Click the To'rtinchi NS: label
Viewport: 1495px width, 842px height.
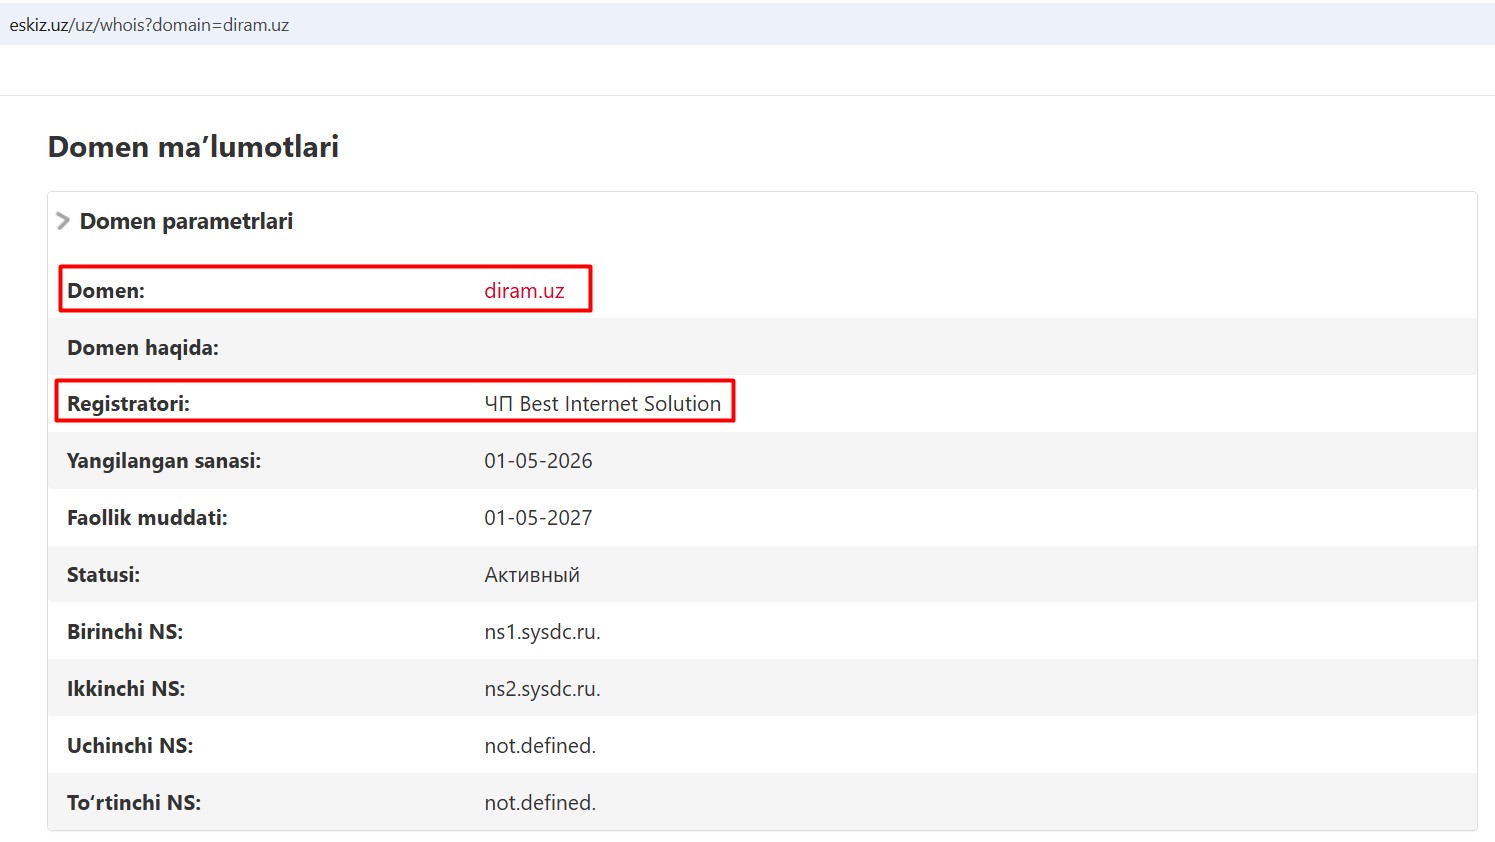pyautogui.click(x=134, y=803)
